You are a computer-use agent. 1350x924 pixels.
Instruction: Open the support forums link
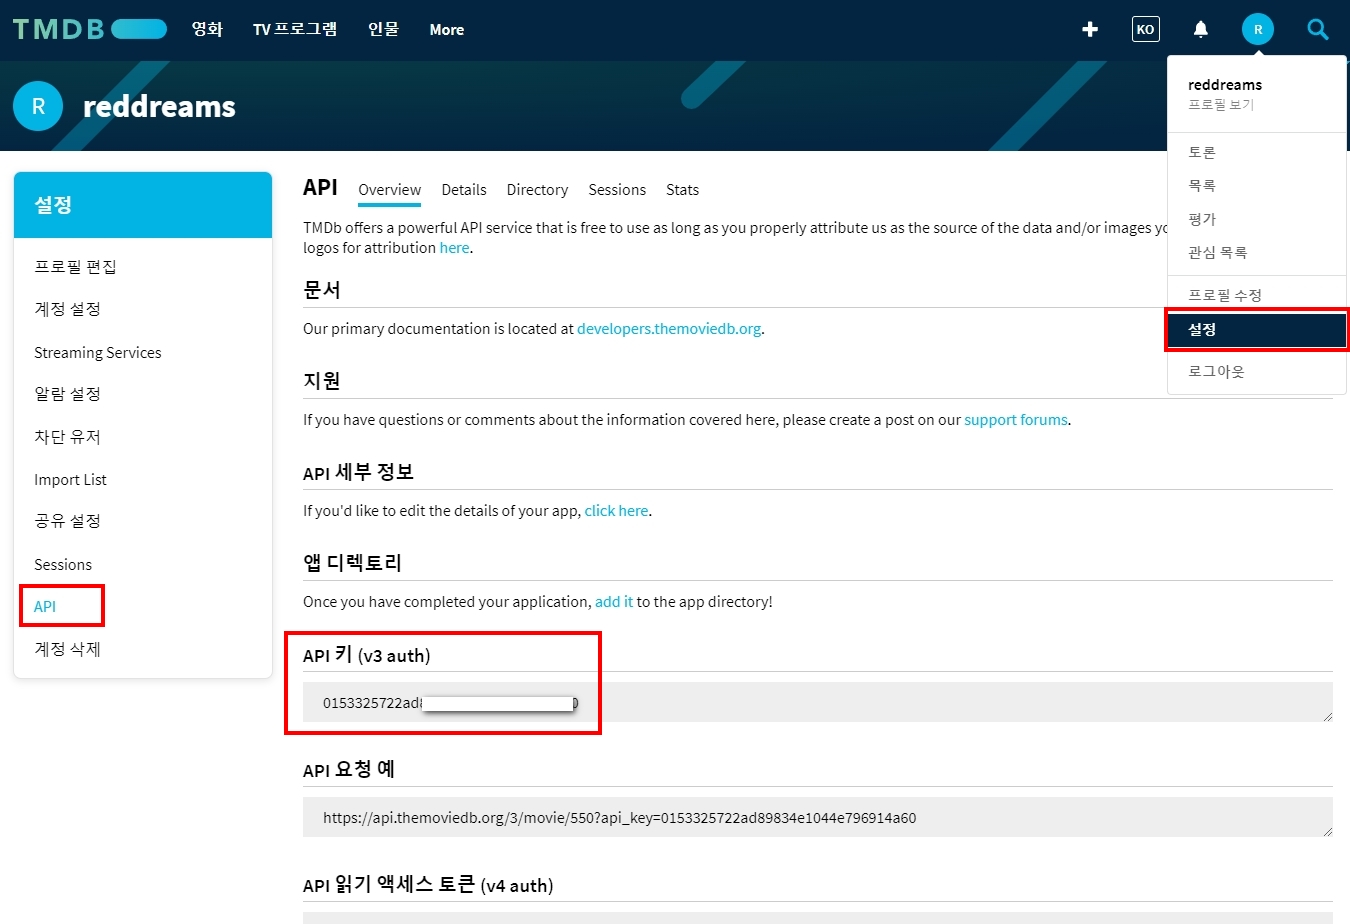pos(1016,420)
